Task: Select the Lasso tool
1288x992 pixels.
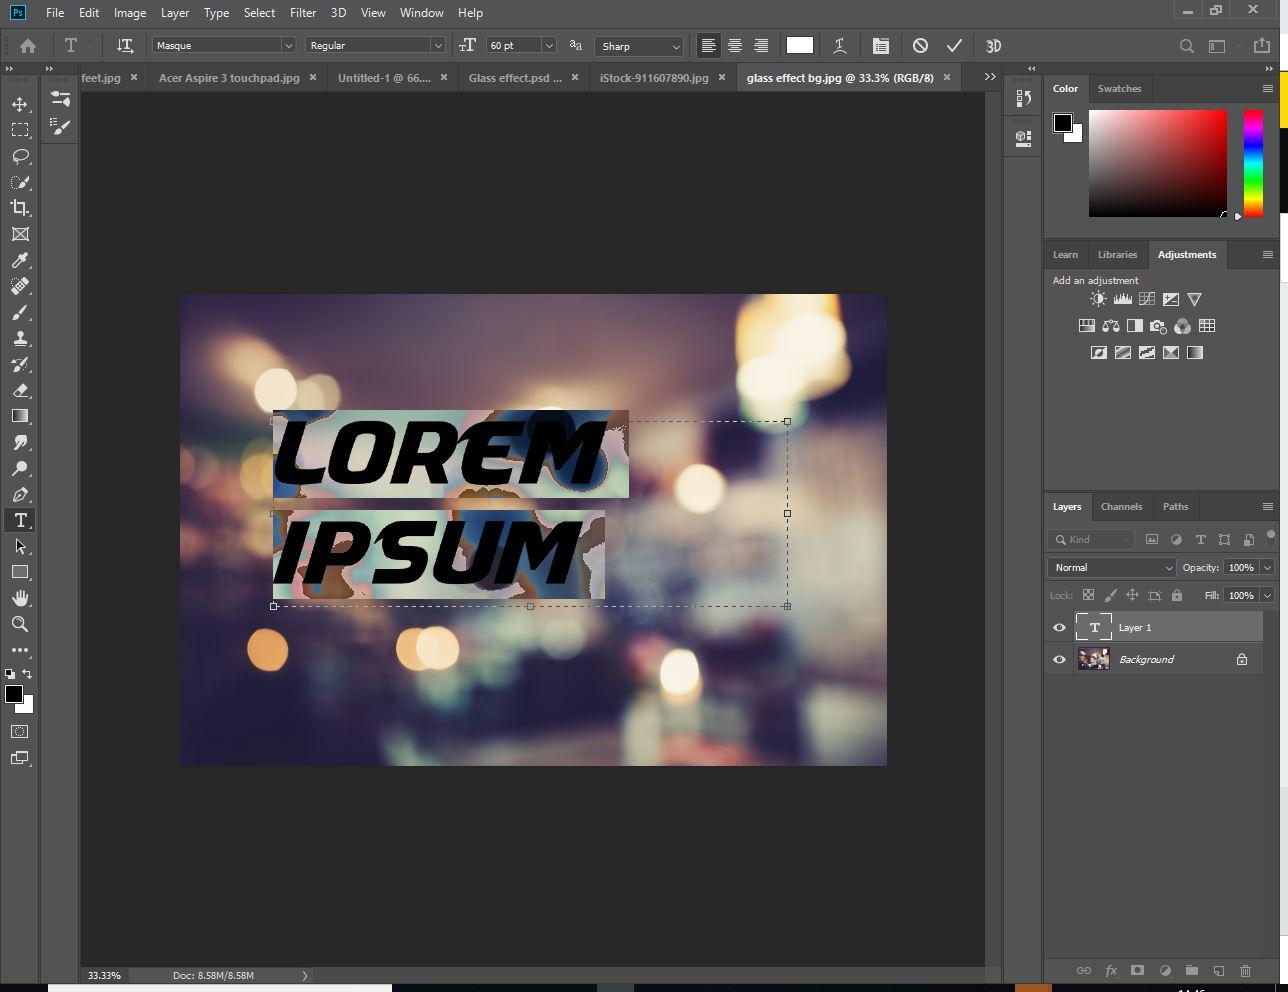Action: point(20,156)
